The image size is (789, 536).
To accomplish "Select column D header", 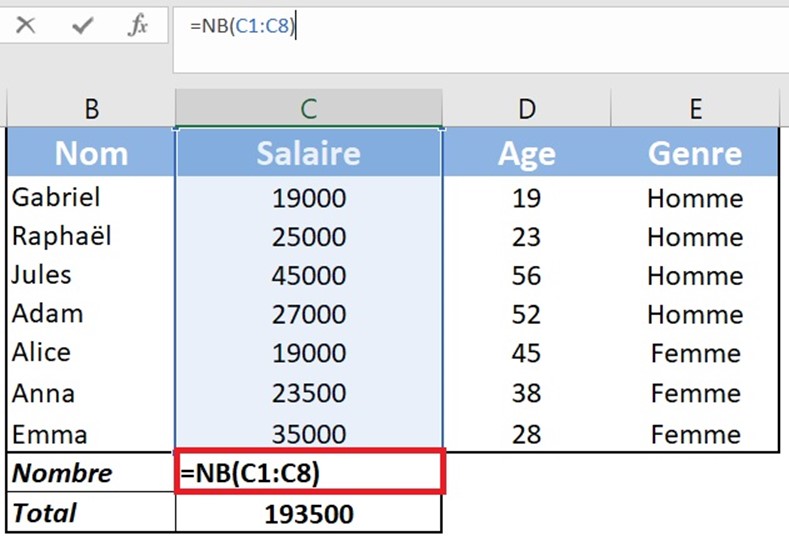I will [526, 109].
